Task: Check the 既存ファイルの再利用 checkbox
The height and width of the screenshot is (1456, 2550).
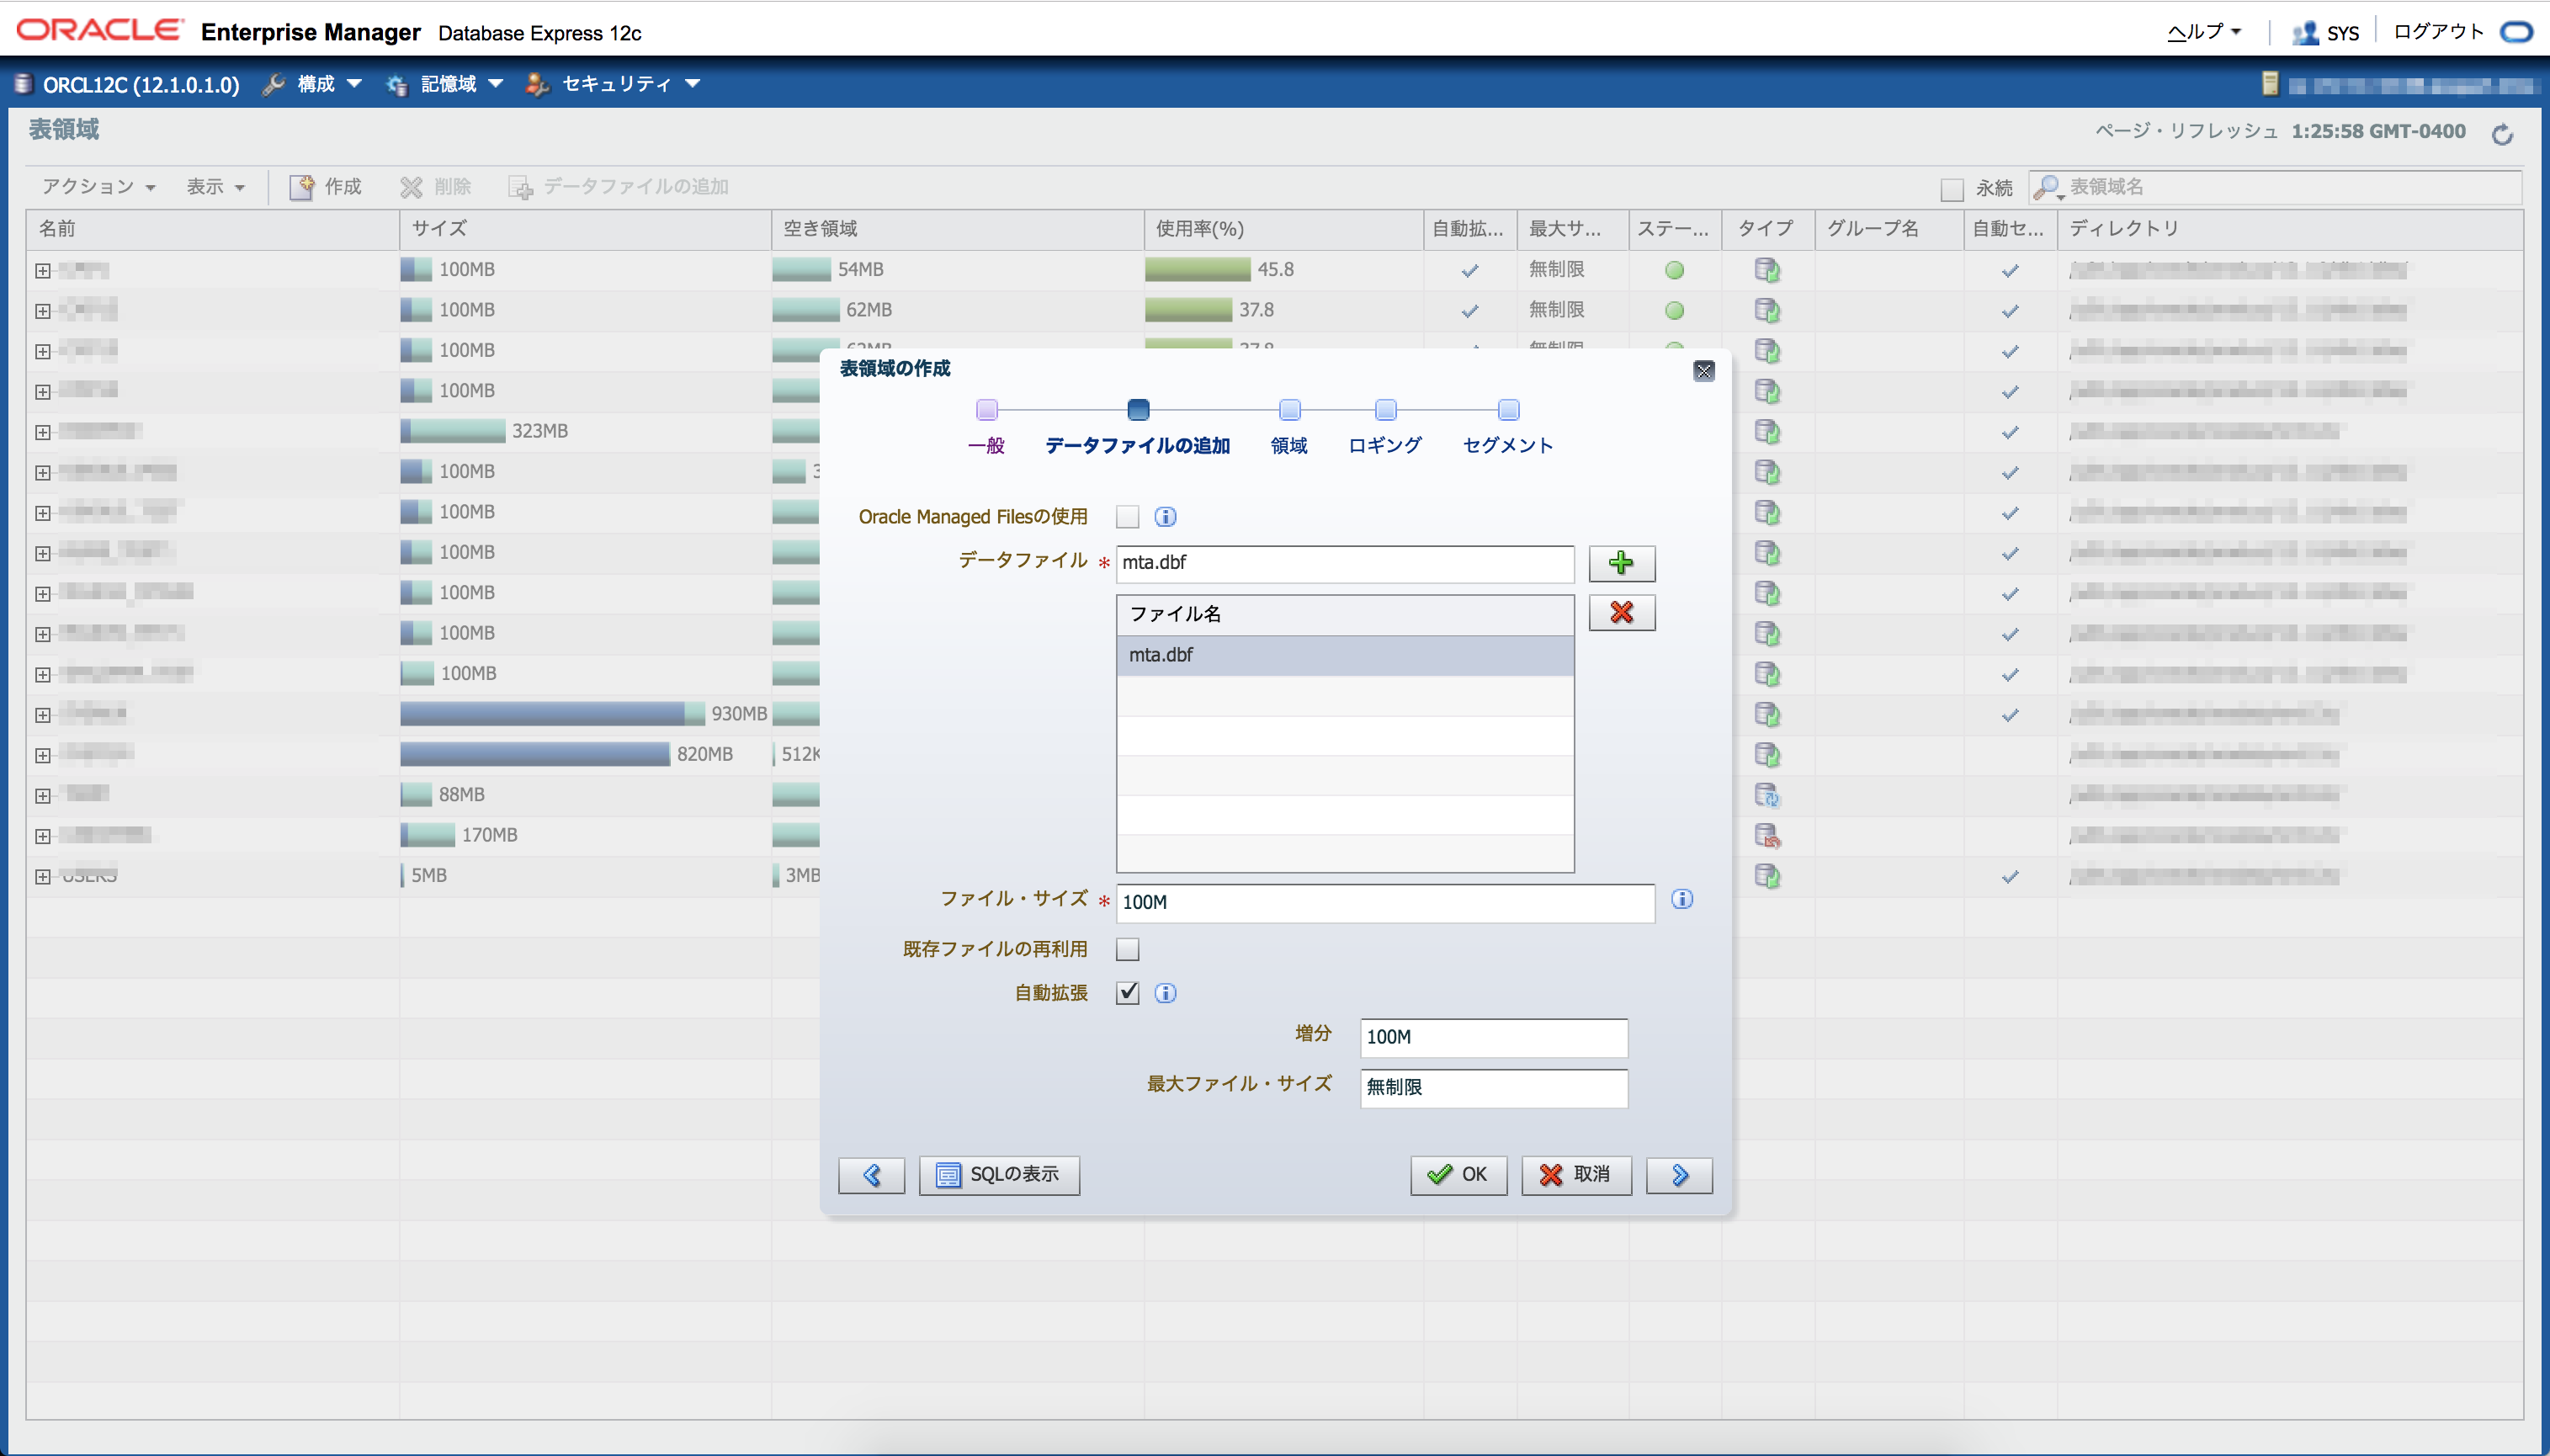Action: click(x=1127, y=949)
